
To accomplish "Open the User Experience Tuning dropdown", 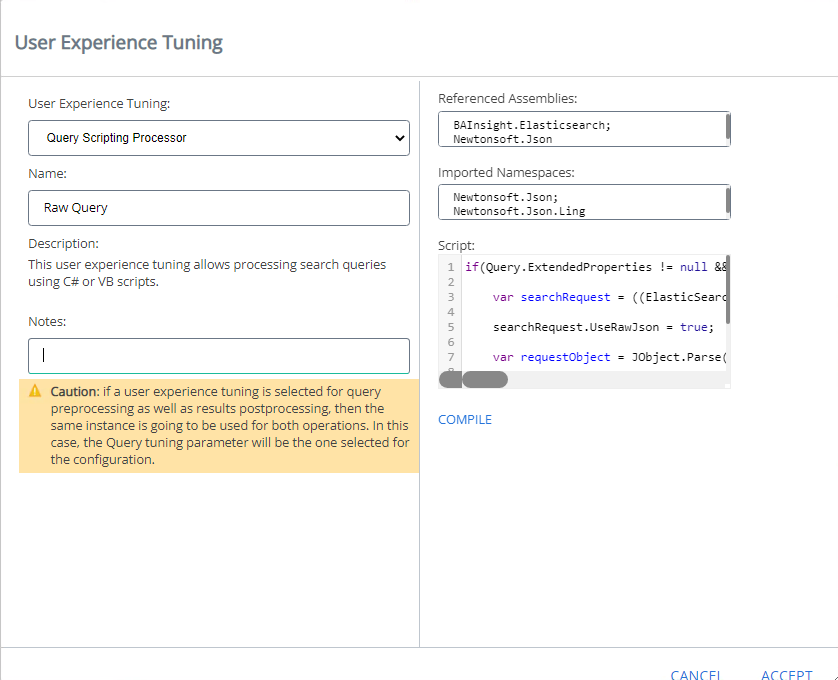I will 219,138.
